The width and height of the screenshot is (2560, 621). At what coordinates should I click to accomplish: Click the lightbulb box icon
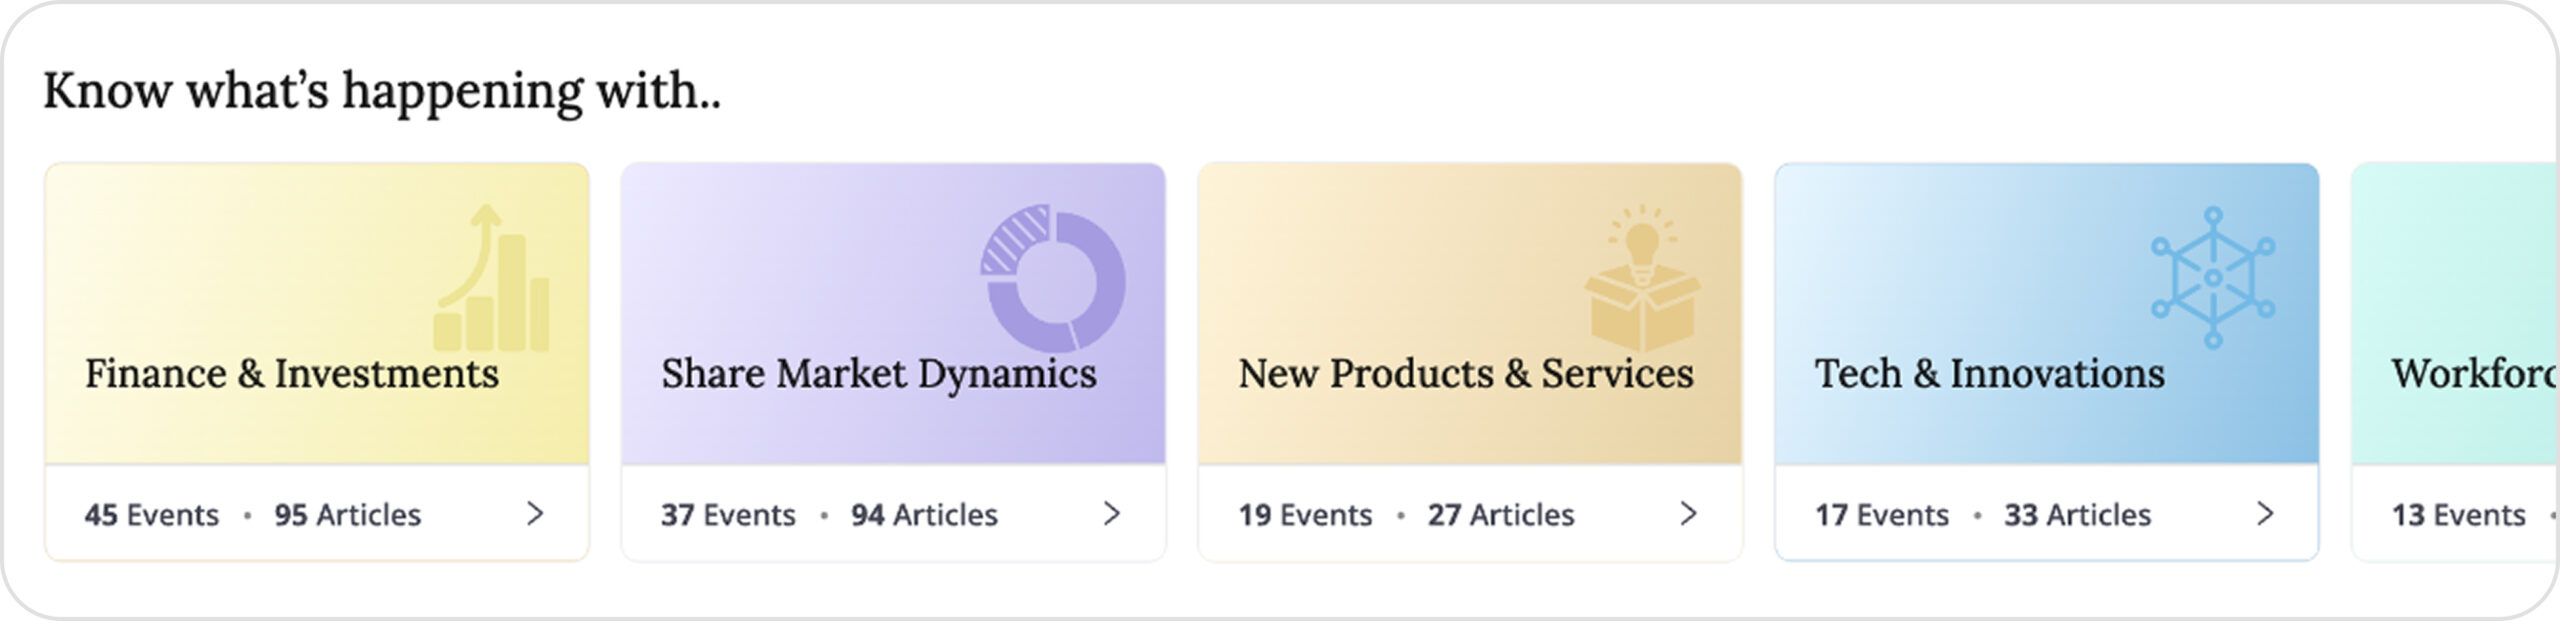(1642, 279)
